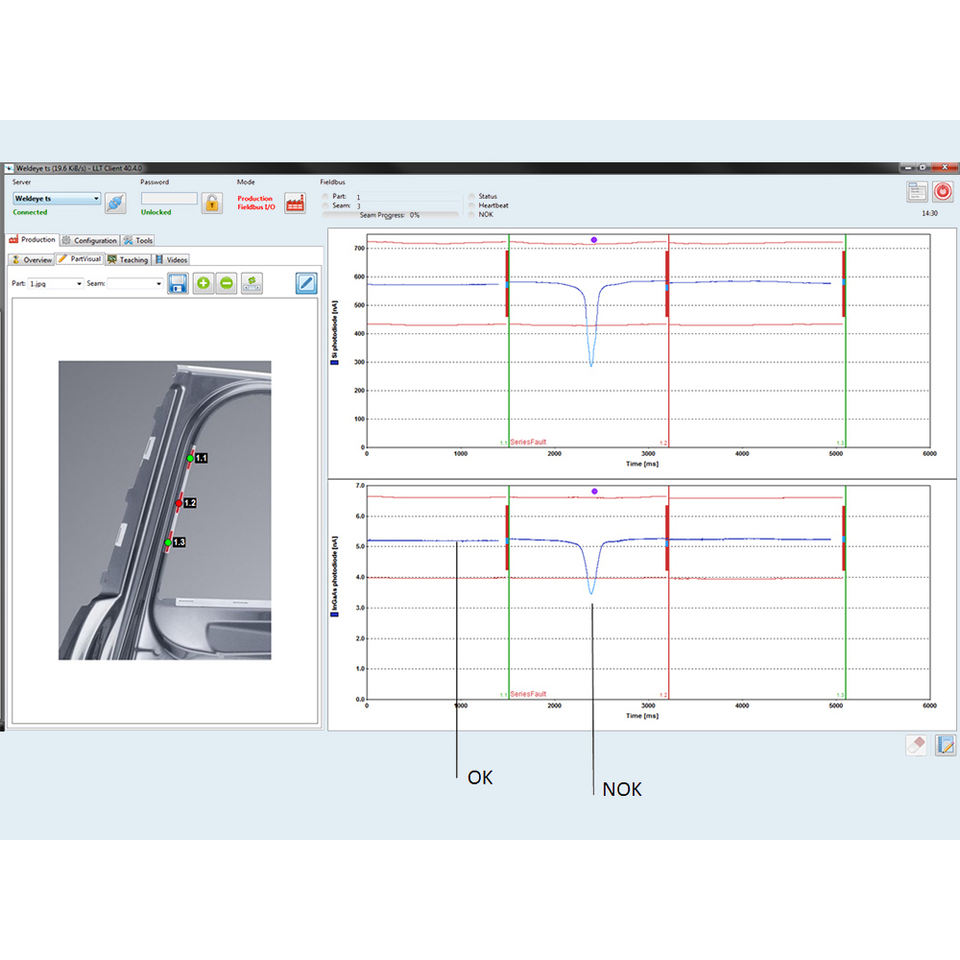
Task: Click the red power button icon
Action: (943, 193)
